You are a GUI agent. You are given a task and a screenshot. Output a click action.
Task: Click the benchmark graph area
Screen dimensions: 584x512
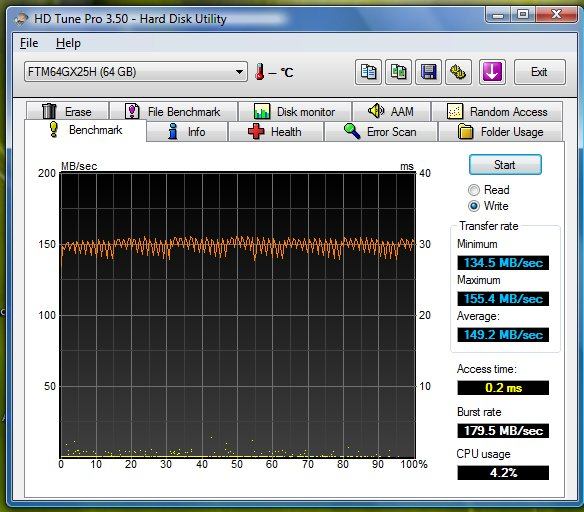238,315
